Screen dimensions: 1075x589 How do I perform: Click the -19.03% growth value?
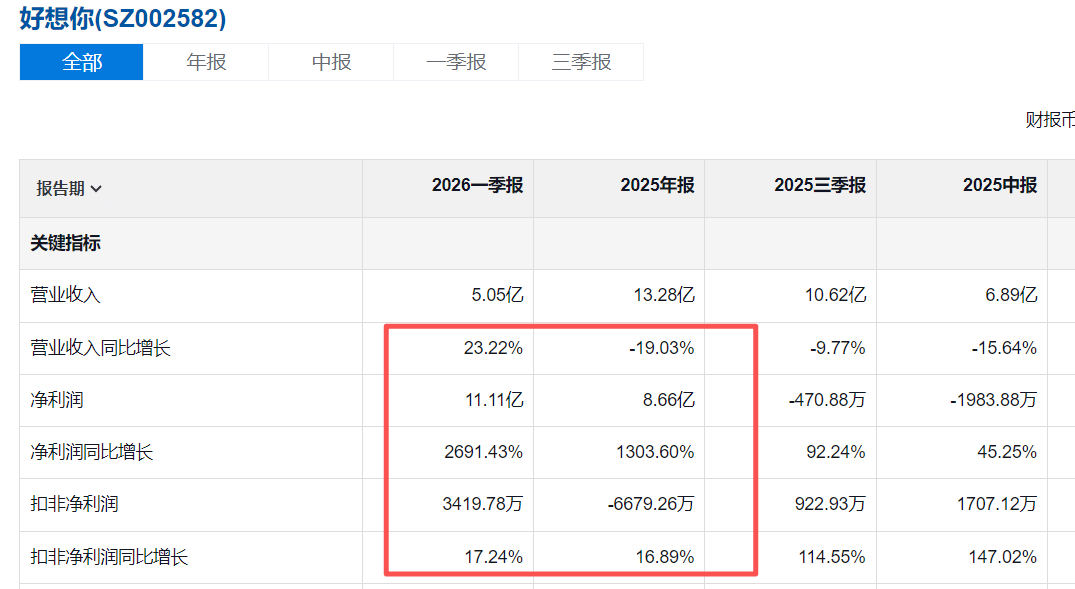[662, 348]
